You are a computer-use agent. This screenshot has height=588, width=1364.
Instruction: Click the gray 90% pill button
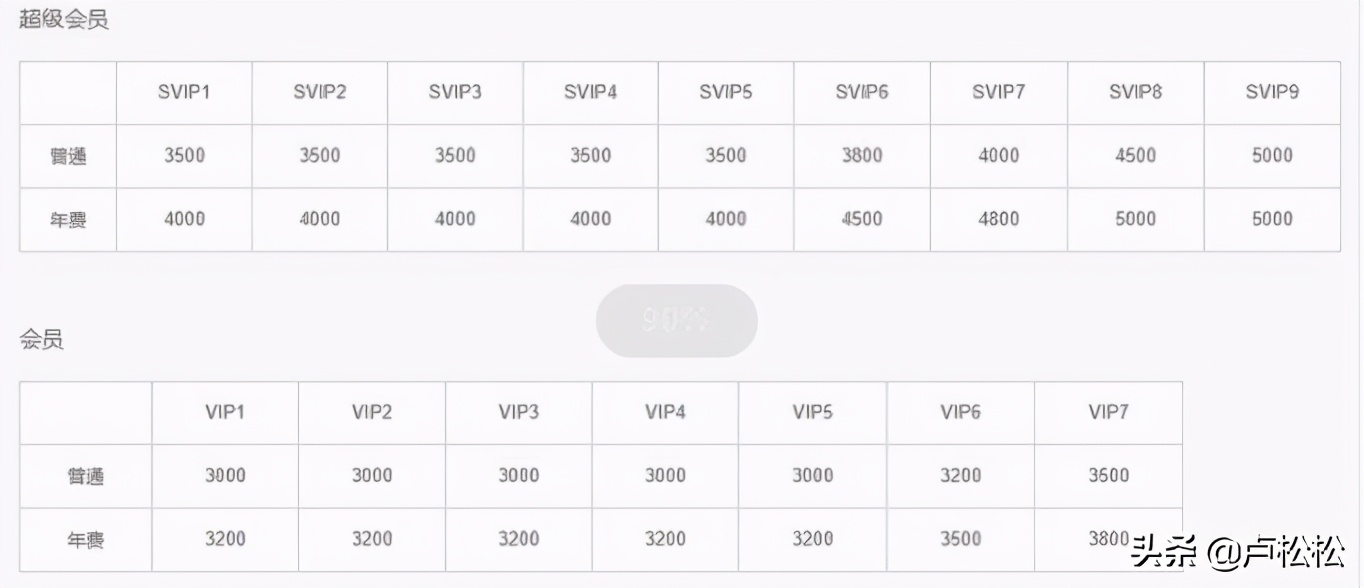tap(676, 321)
